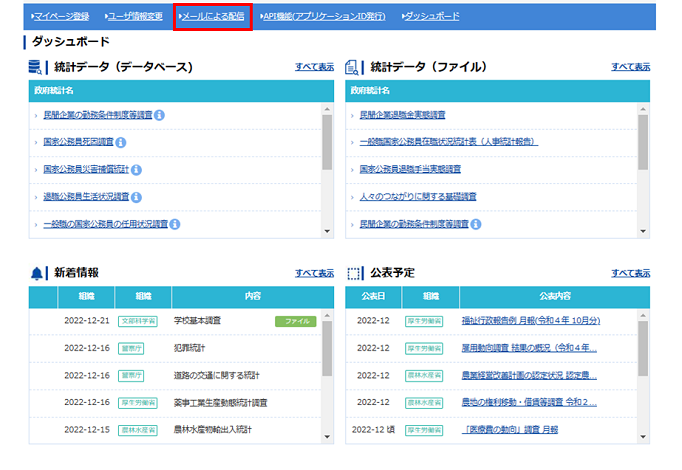Click scroll-down arrow in database statistics list
This screenshot has height=470, width=682.
point(327,231)
